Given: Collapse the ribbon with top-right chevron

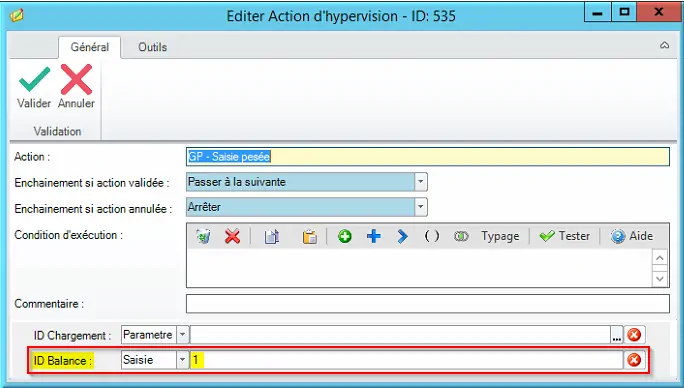Looking at the screenshot, I should (x=664, y=45).
